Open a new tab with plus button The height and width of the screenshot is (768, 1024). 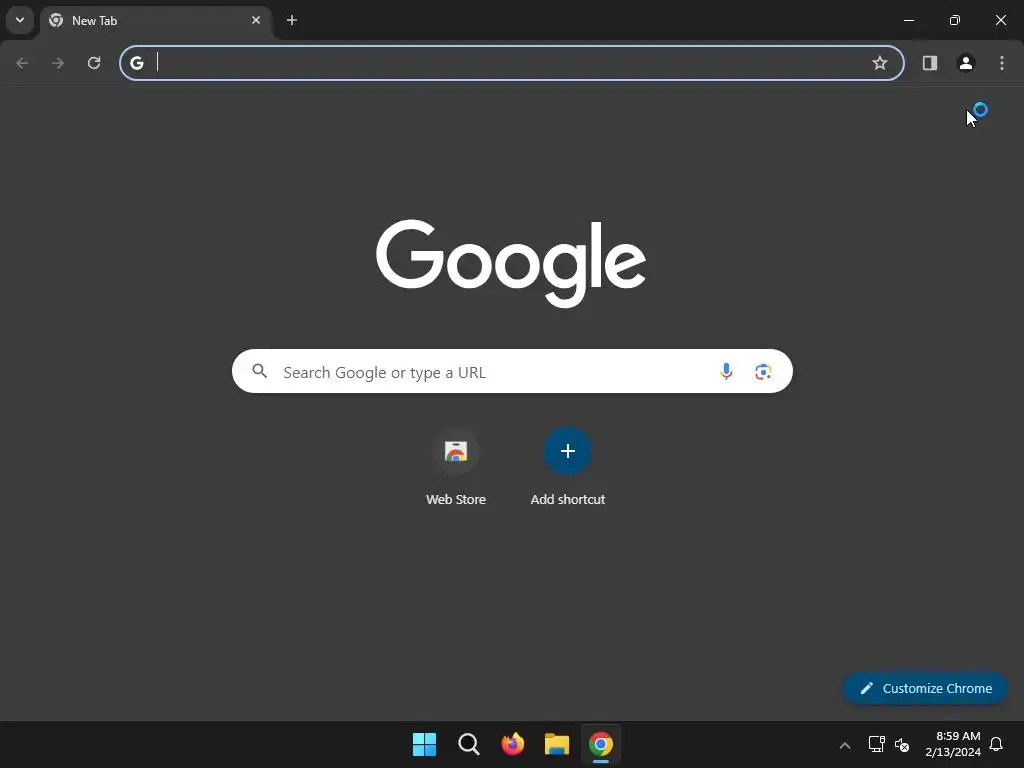(x=292, y=20)
